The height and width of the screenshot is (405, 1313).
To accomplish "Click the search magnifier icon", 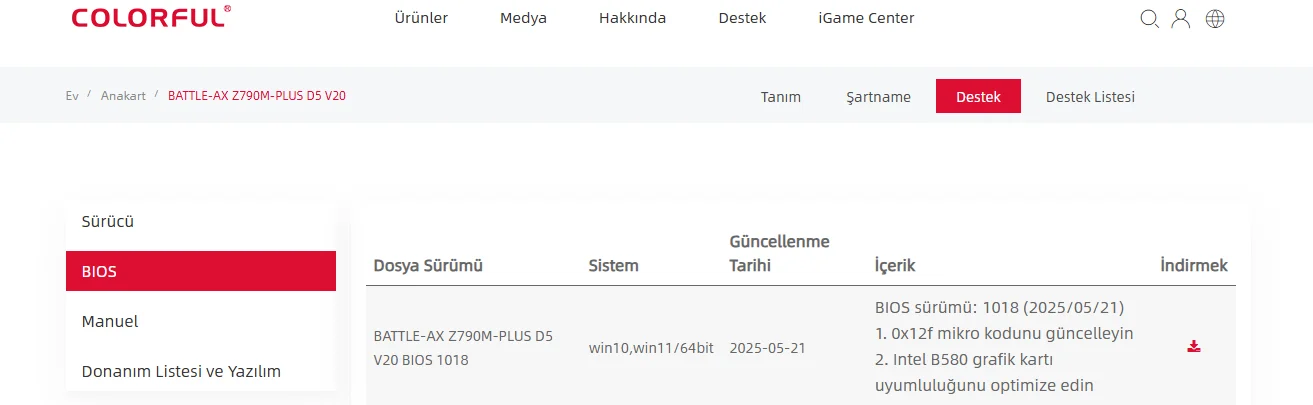I will [x=1149, y=18].
